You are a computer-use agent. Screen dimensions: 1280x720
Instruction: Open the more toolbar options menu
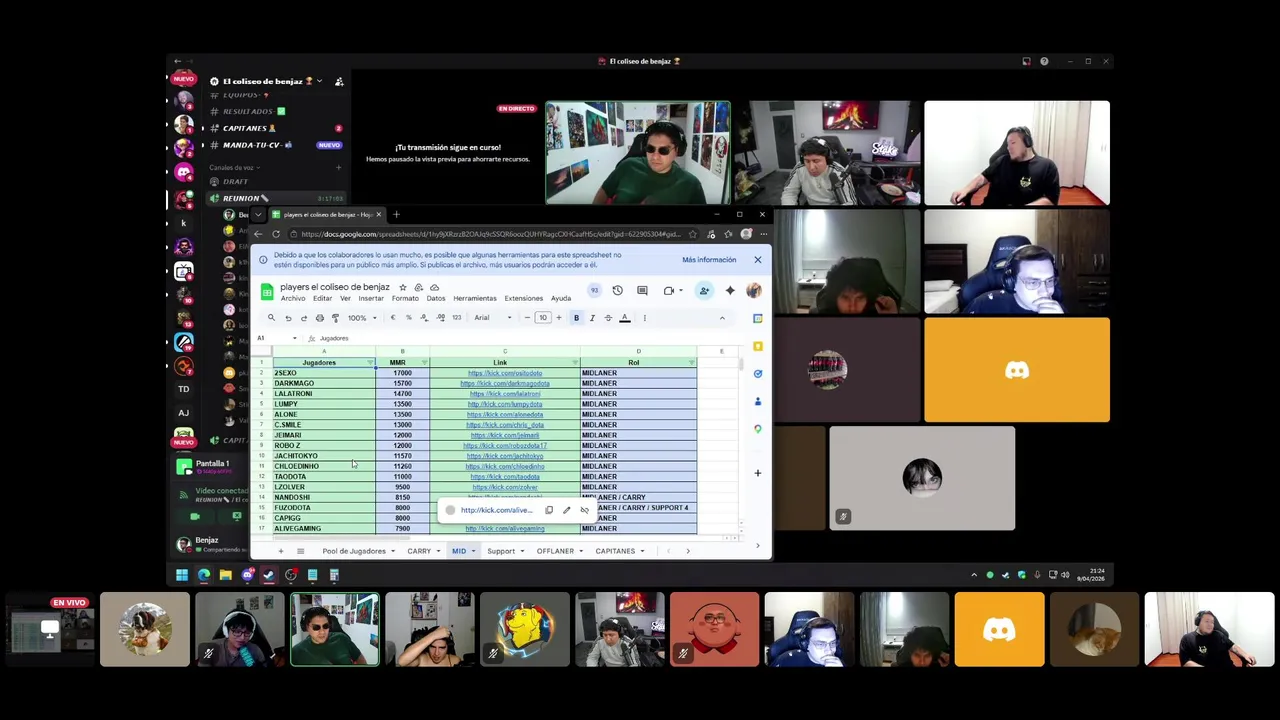[x=645, y=318]
